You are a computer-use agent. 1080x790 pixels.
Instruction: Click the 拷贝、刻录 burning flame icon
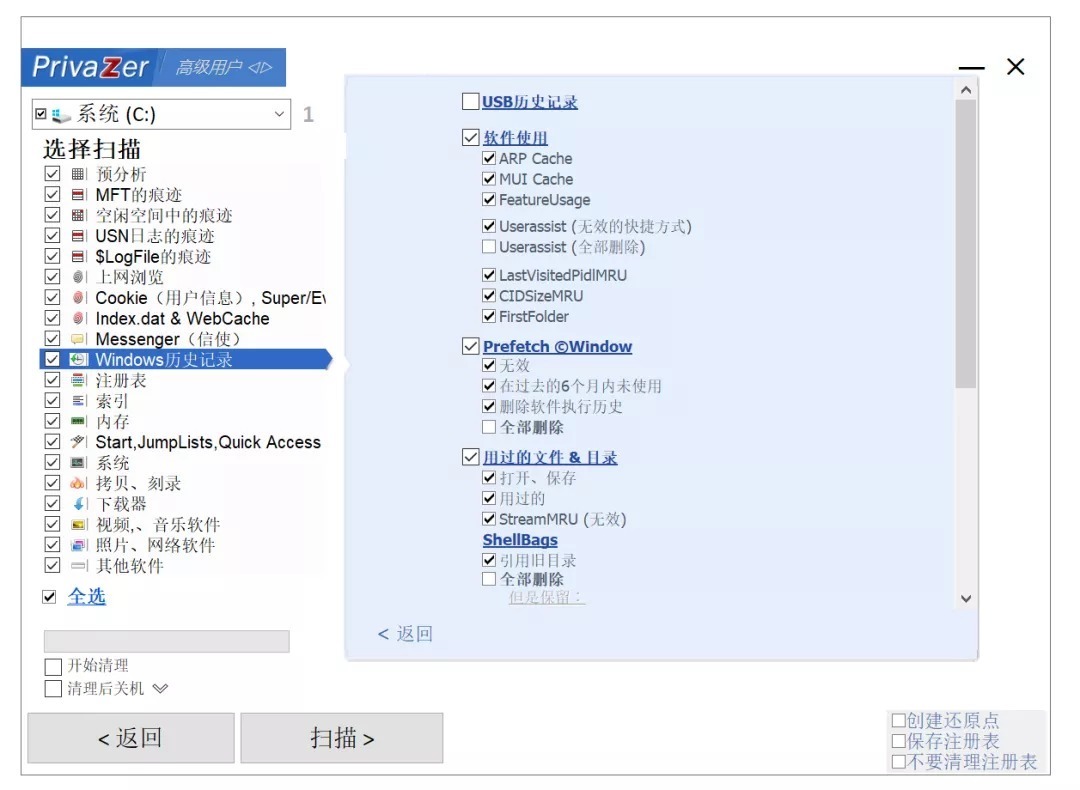[79, 484]
